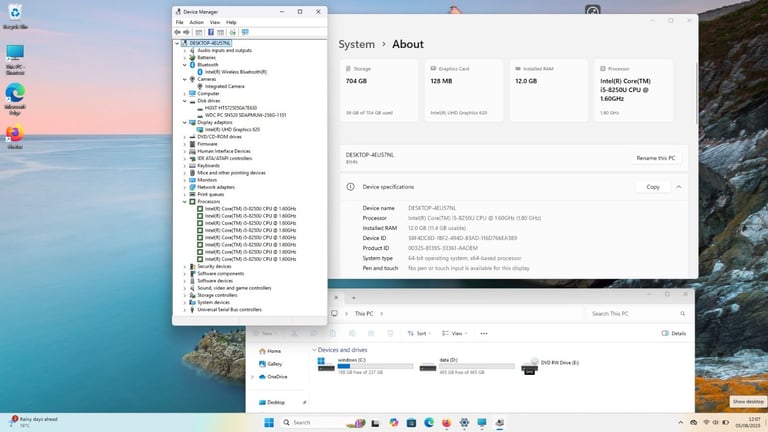The width and height of the screenshot is (768, 432).
Task: Select the Intel(R) Wireless Bluetooth(R) device
Action: pyautogui.click(x=236, y=72)
